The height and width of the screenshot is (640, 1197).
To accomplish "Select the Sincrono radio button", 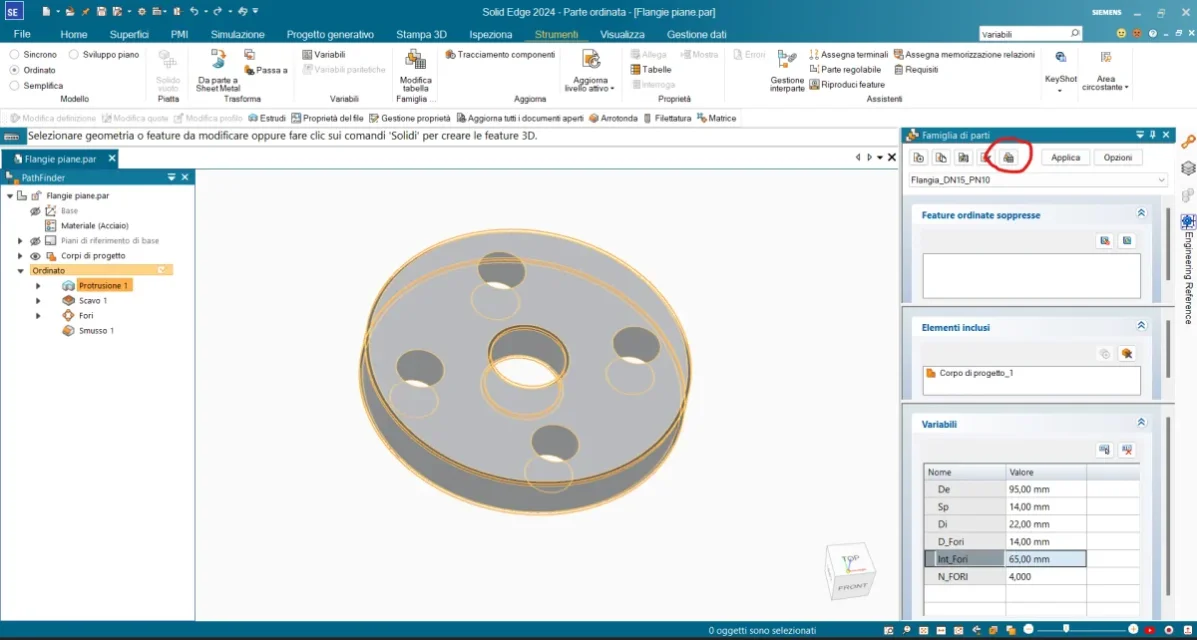I will click(x=15, y=55).
